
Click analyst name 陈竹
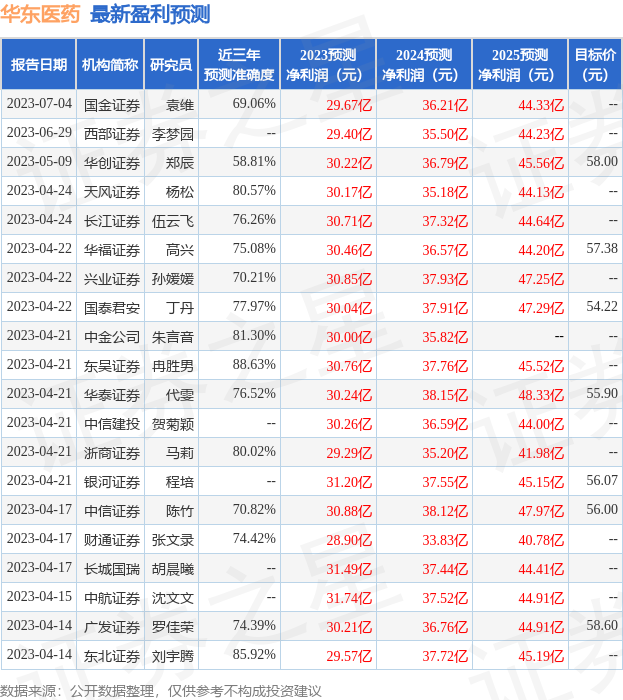point(180,511)
